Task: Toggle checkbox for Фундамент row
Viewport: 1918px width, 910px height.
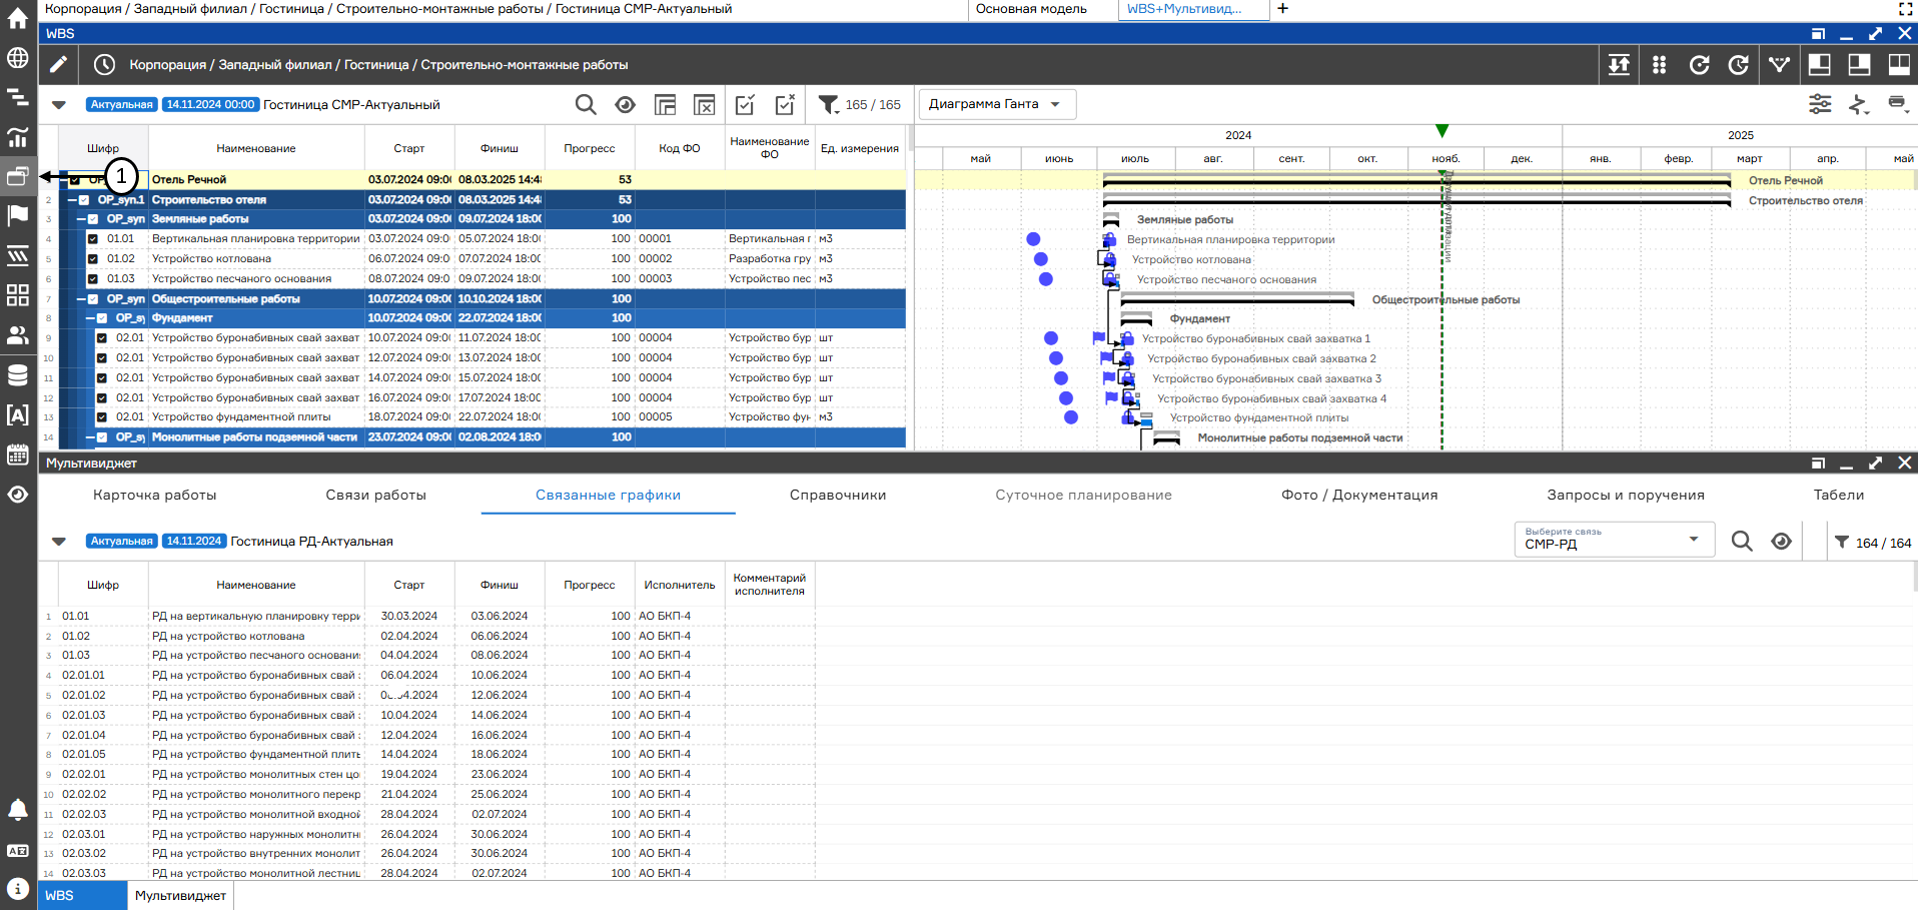Action: point(102,318)
